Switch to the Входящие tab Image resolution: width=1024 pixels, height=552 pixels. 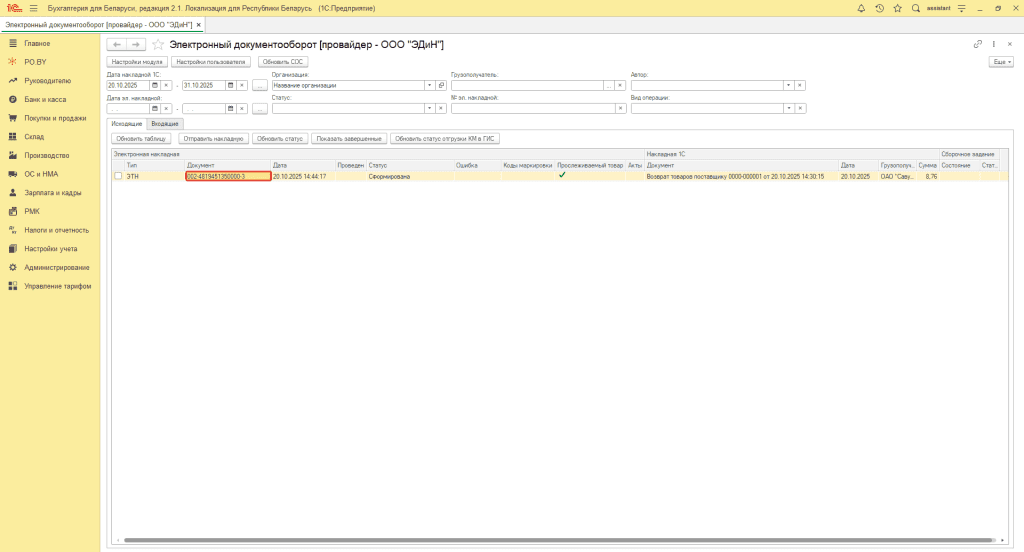tap(165, 123)
